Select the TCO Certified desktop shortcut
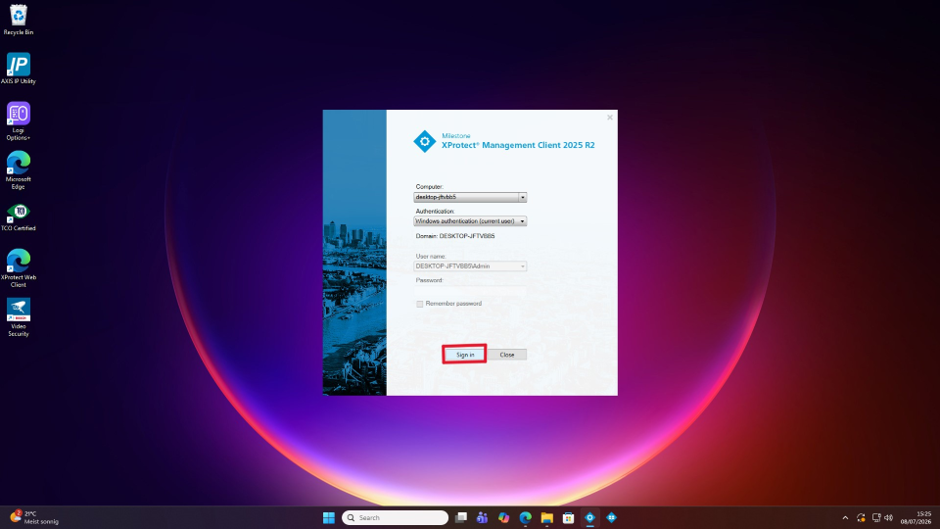The height and width of the screenshot is (529, 940). click(18, 217)
